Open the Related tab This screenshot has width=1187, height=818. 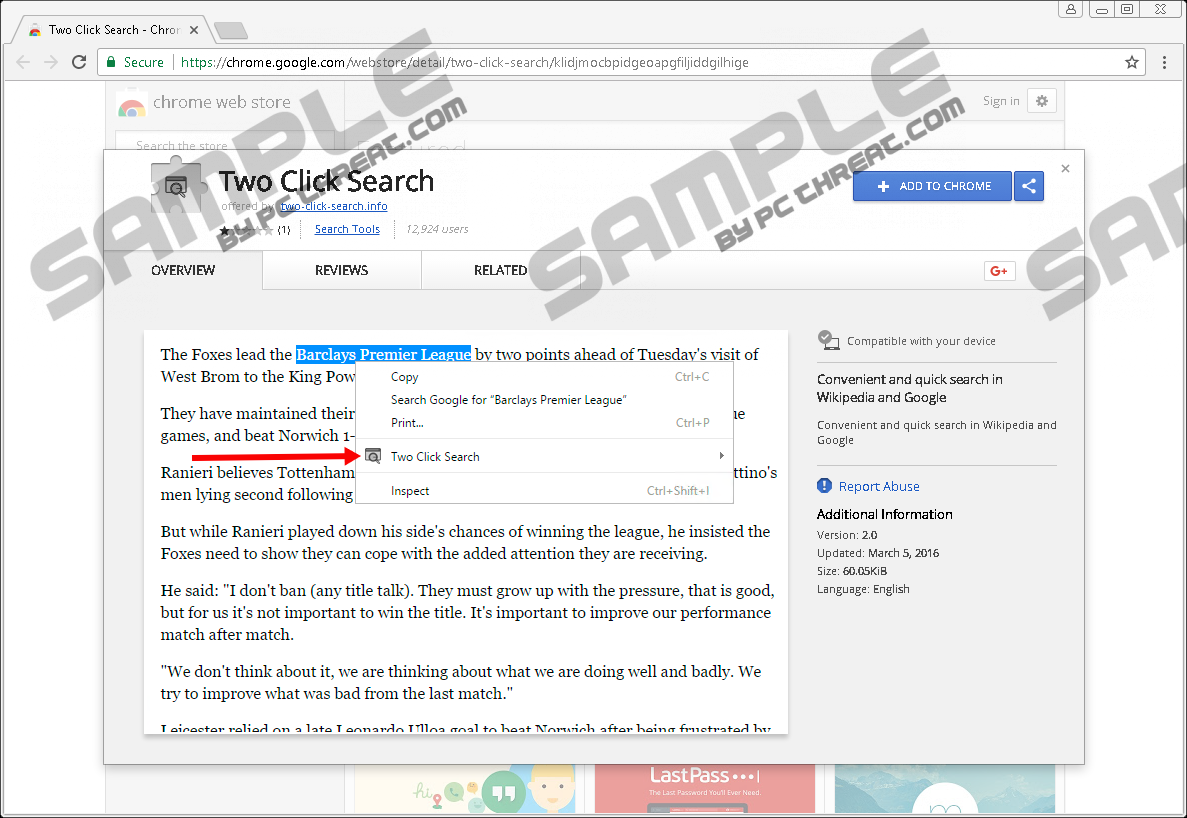click(500, 270)
